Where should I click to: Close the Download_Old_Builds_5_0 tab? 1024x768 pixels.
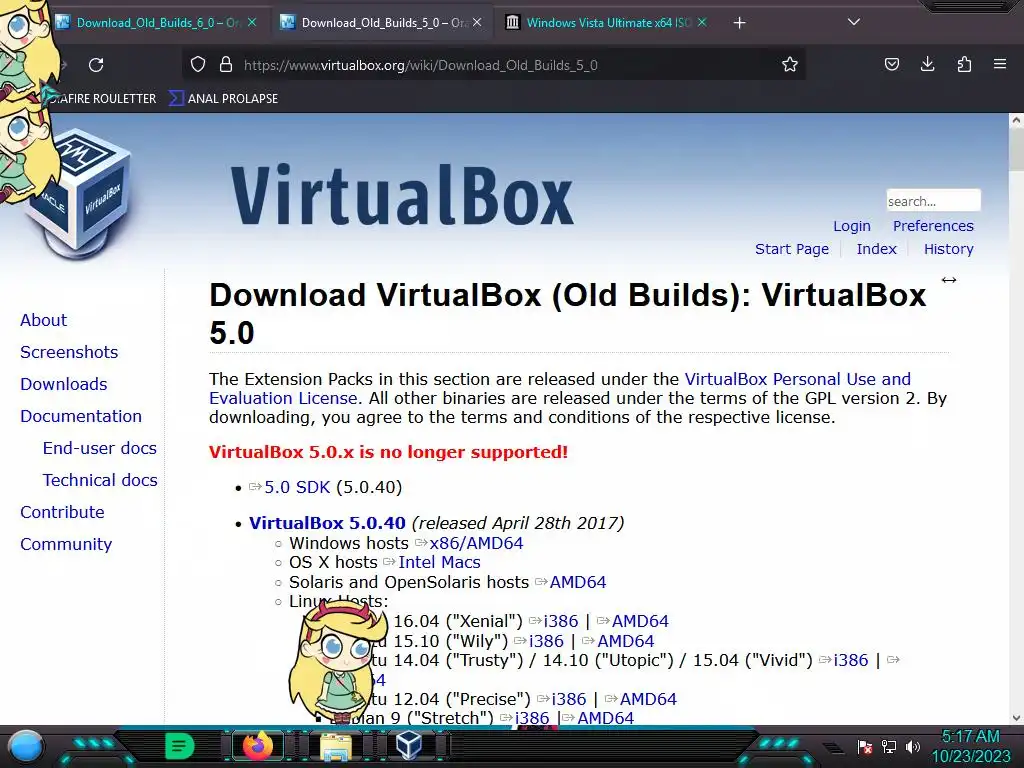coord(477,22)
